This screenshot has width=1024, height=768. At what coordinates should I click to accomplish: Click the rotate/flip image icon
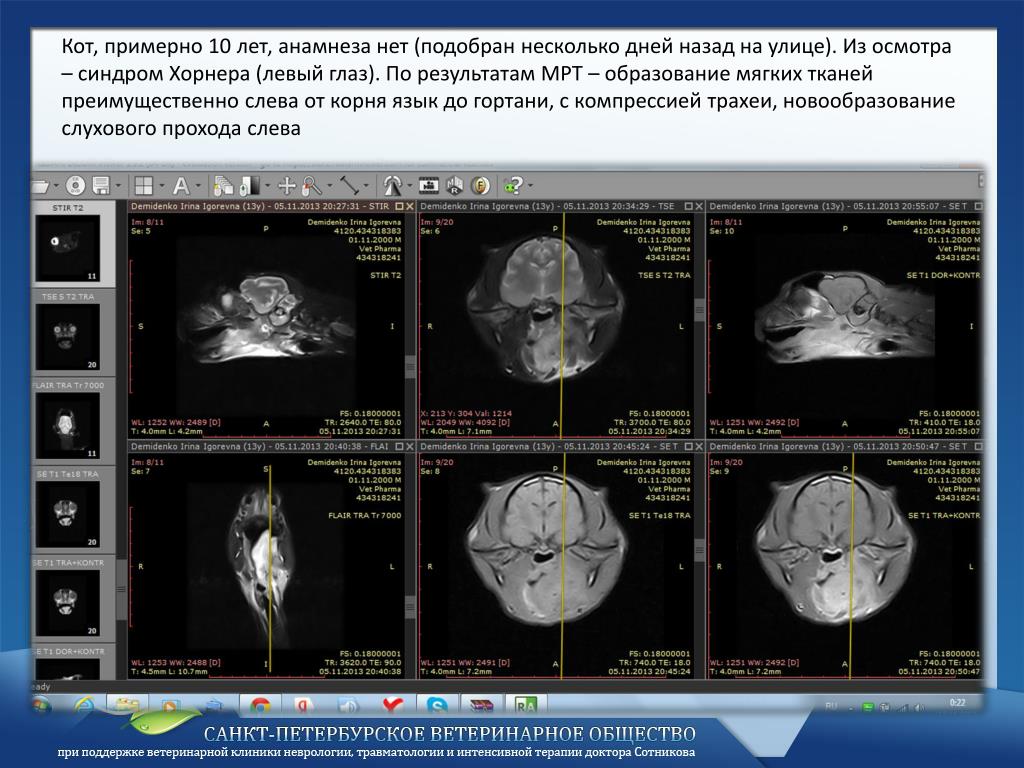(392, 186)
